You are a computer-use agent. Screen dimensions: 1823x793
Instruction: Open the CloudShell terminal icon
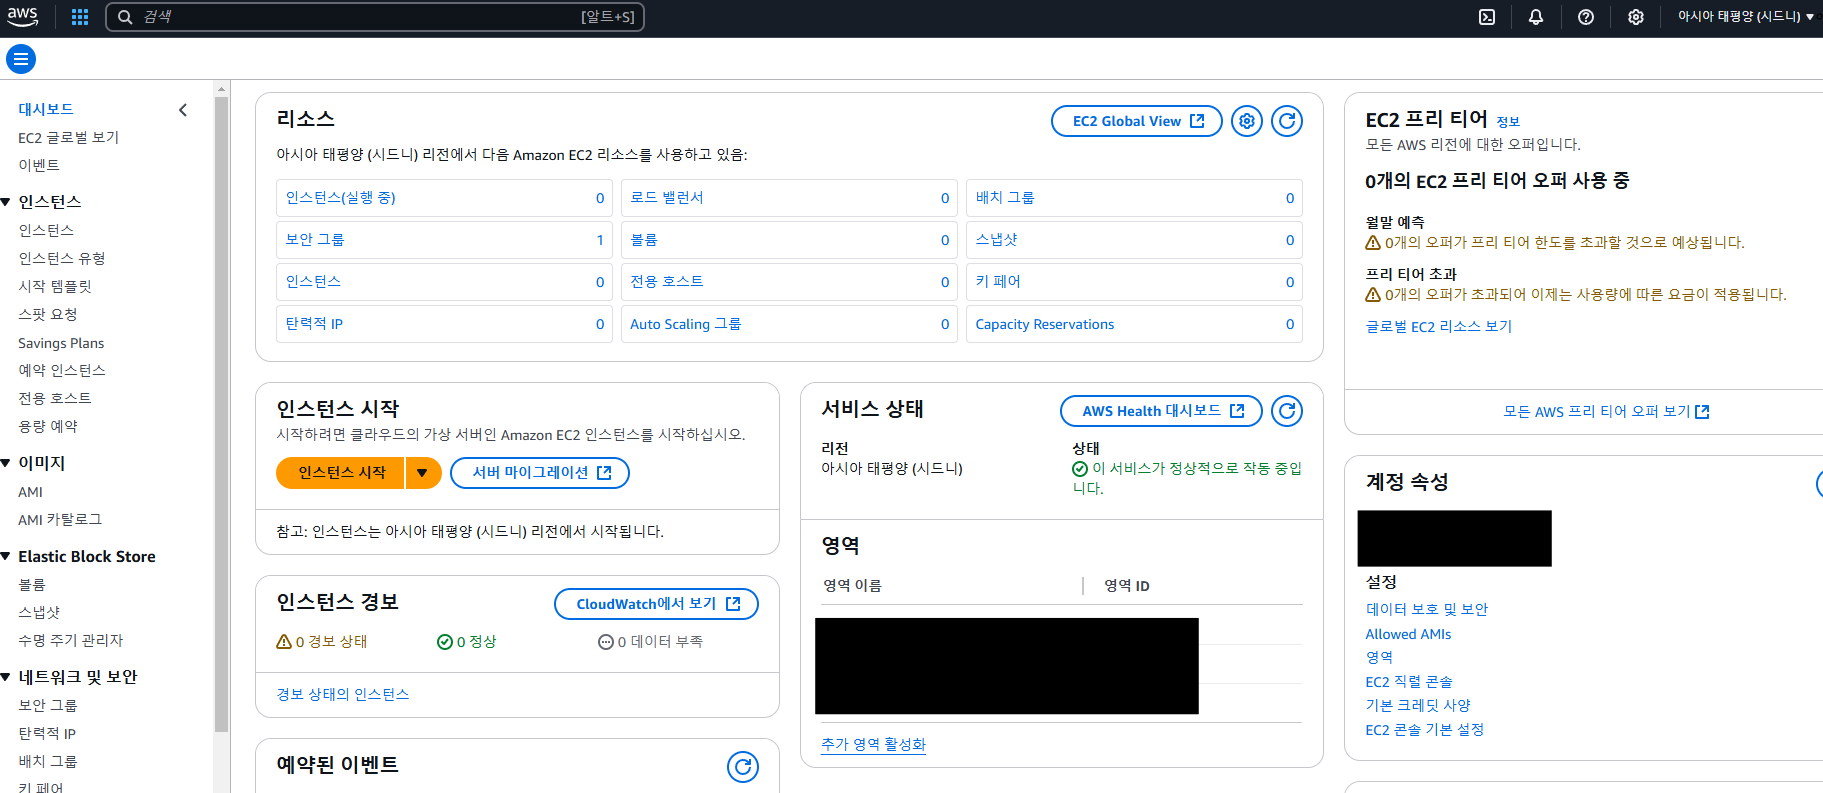click(1487, 17)
